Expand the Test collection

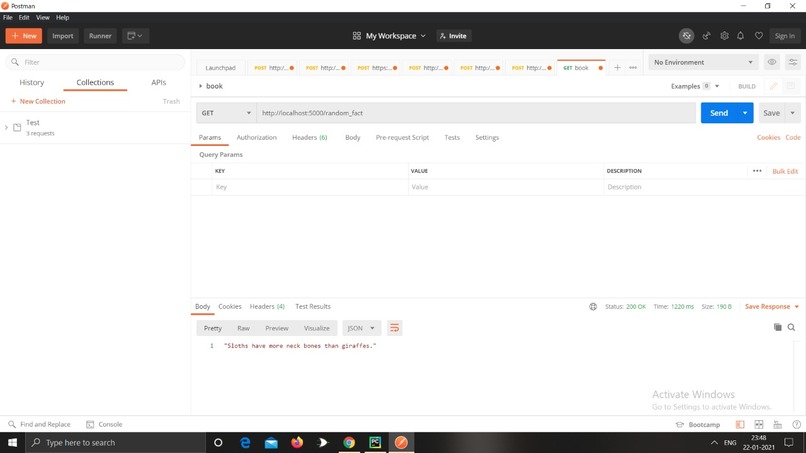[x=6, y=128]
